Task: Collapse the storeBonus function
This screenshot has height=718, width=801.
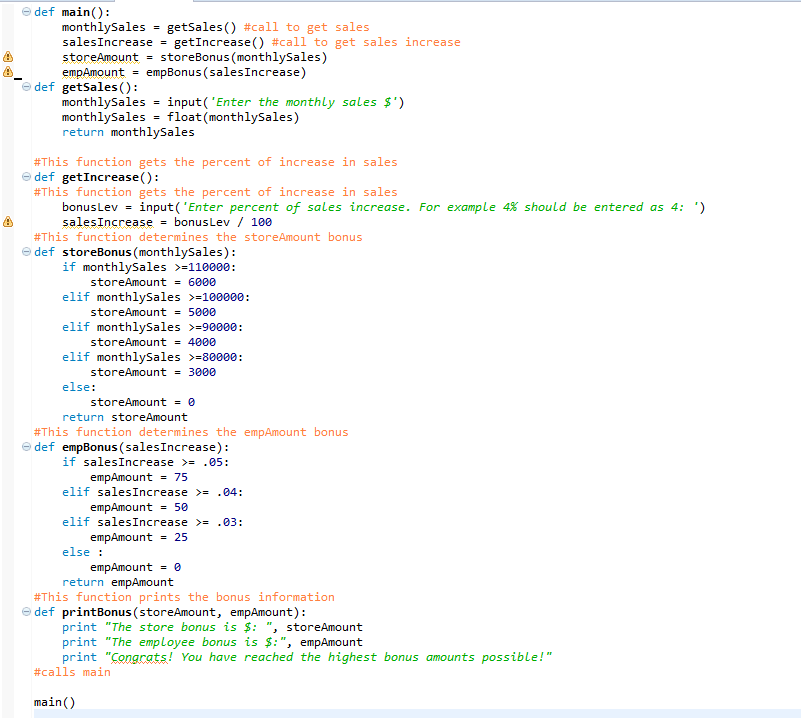Action: (x=25, y=252)
